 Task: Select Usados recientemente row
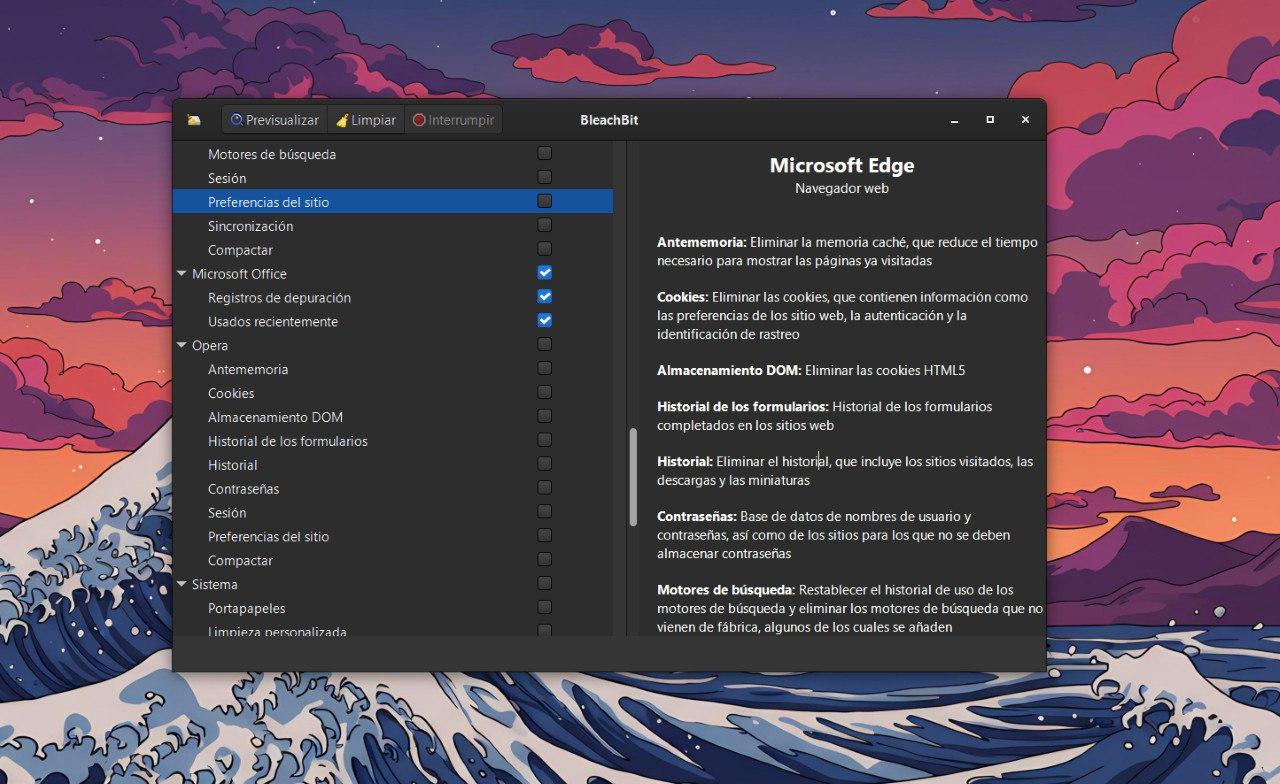click(393, 321)
